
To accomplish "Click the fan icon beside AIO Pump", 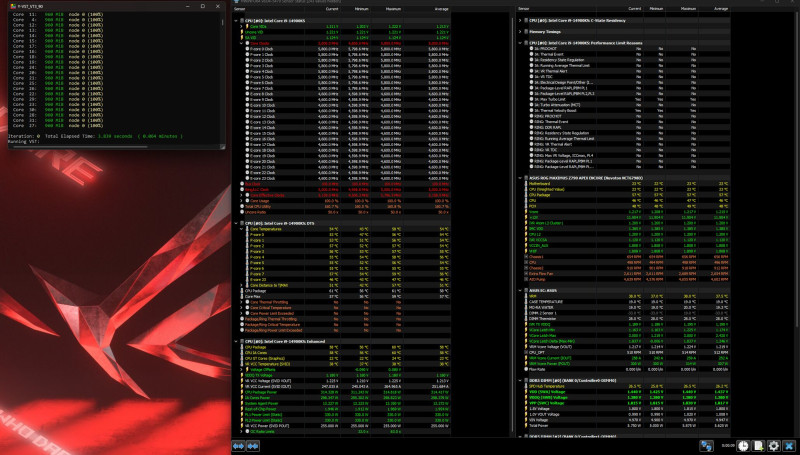I will [x=527, y=279].
